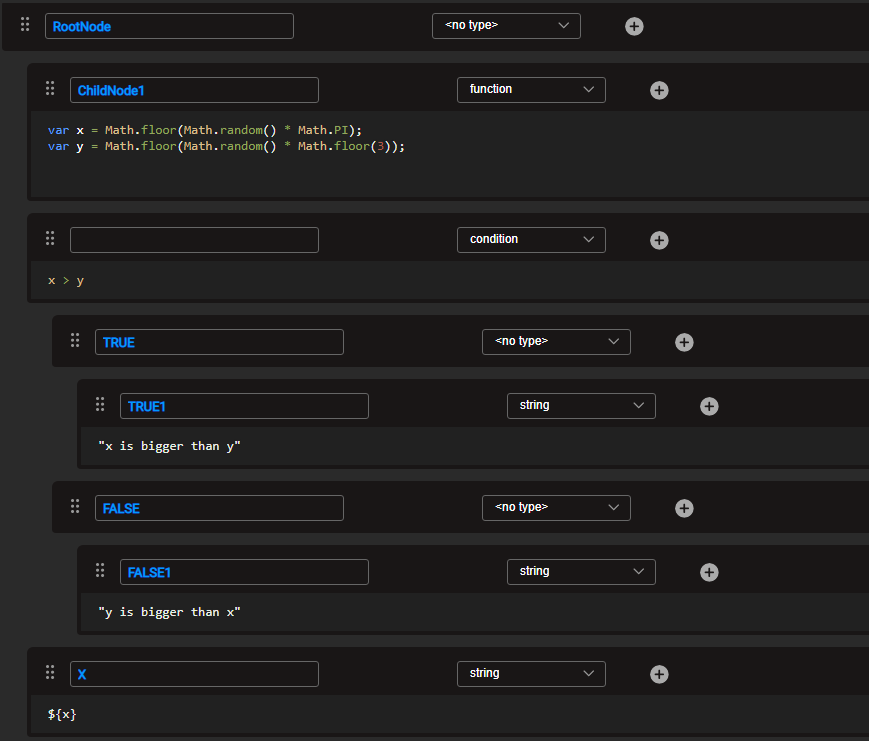Viewport: 869px width, 741px height.
Task: Click the plus icon beside RootNode
Action: click(634, 27)
